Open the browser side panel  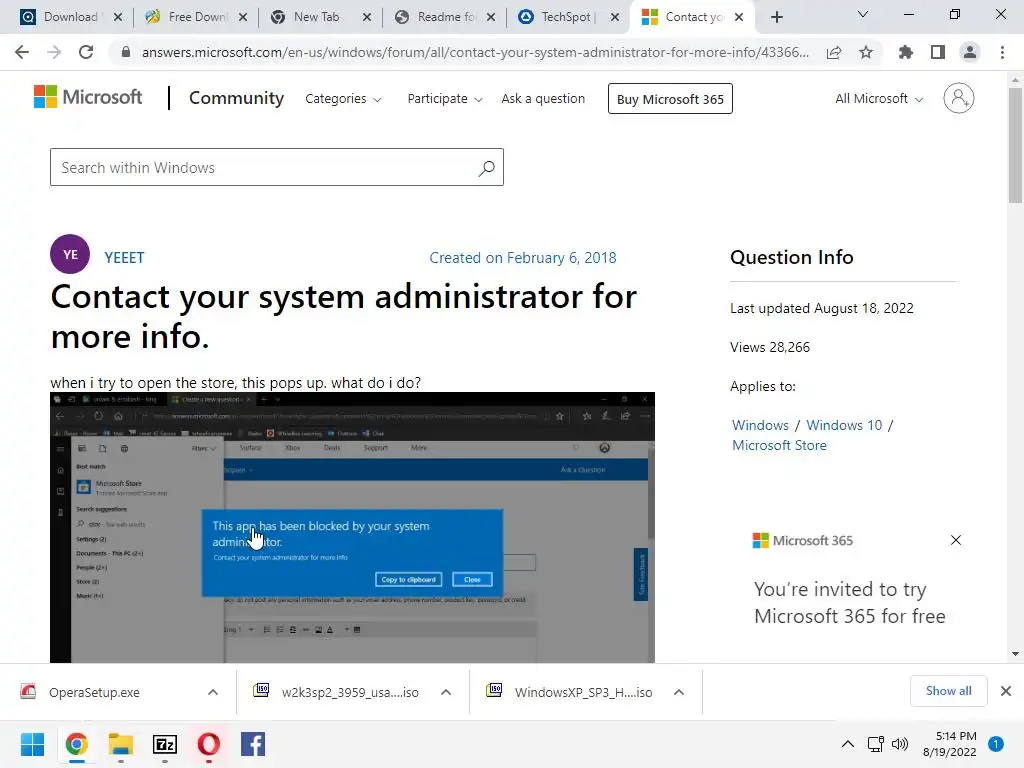point(938,52)
